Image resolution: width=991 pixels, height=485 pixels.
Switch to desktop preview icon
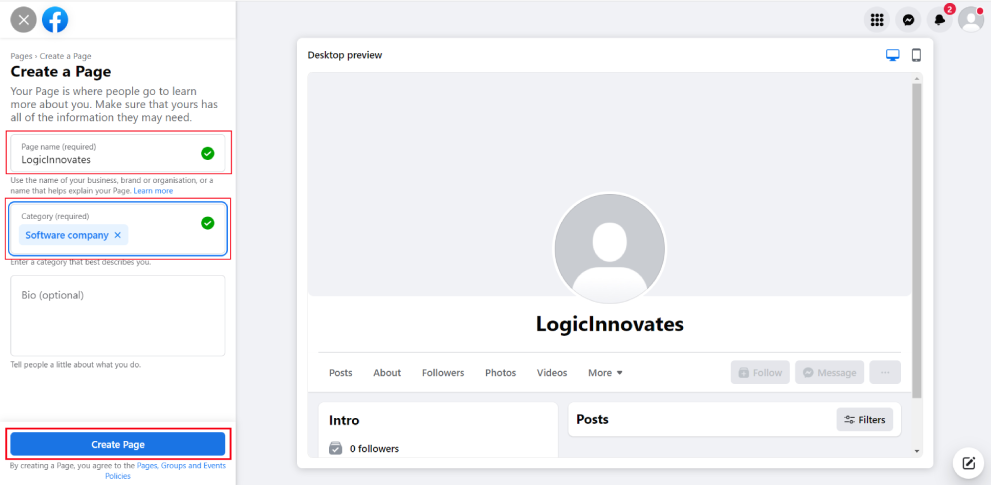click(892, 56)
